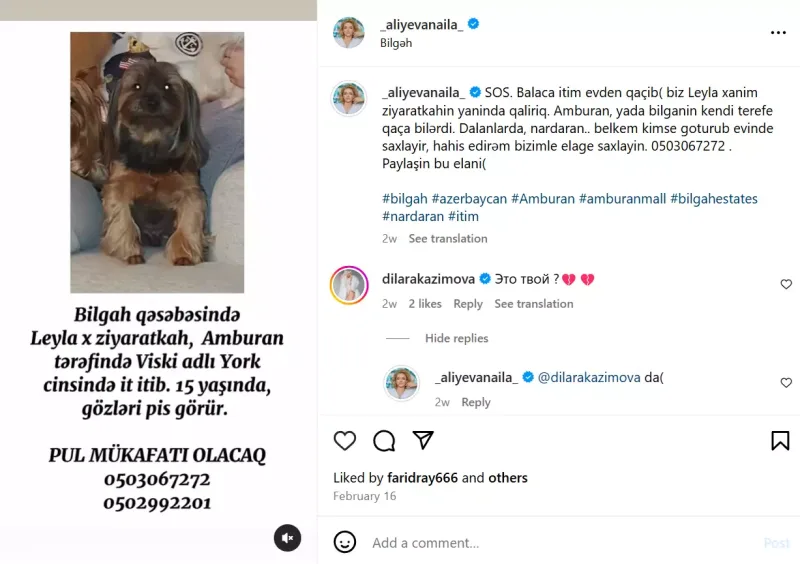Open the #amburanmall hashtag
Screen dimensions: 800x564
pos(622,199)
